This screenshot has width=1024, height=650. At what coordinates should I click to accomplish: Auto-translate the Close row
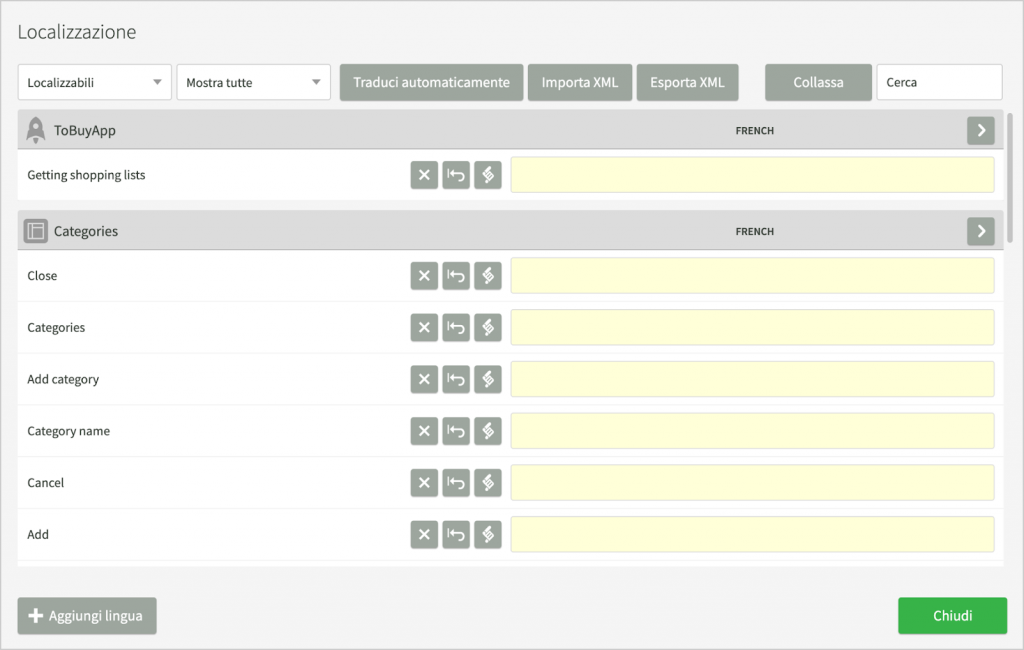[x=488, y=276]
